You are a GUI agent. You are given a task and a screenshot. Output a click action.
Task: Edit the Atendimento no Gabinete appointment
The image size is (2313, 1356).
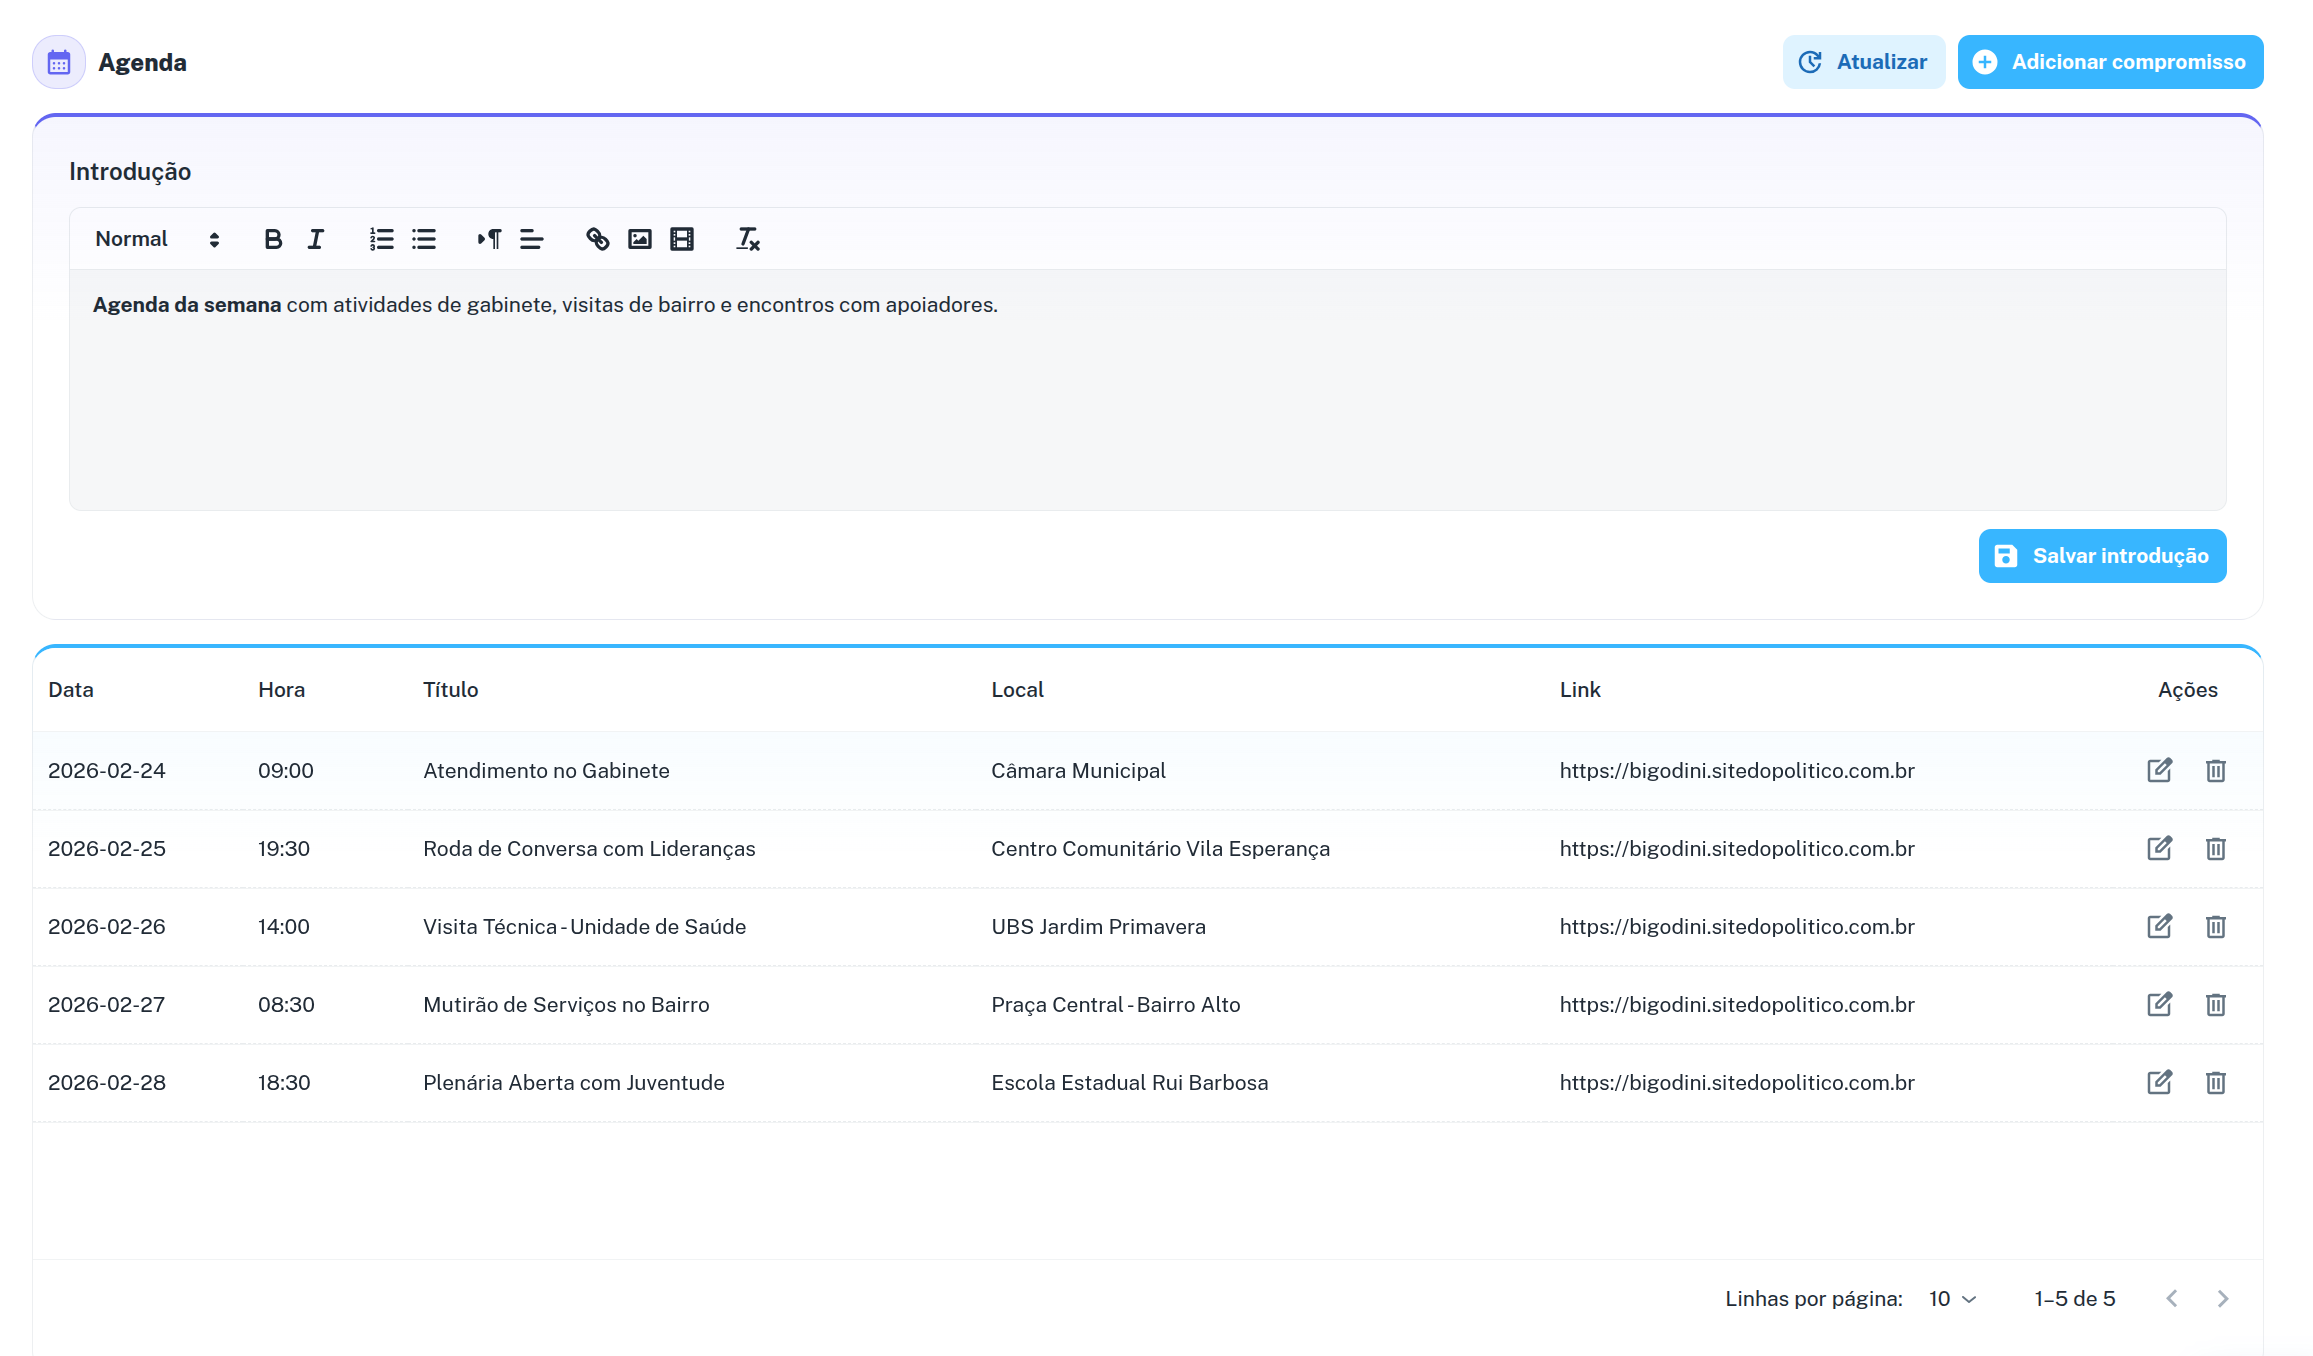[x=2159, y=770]
